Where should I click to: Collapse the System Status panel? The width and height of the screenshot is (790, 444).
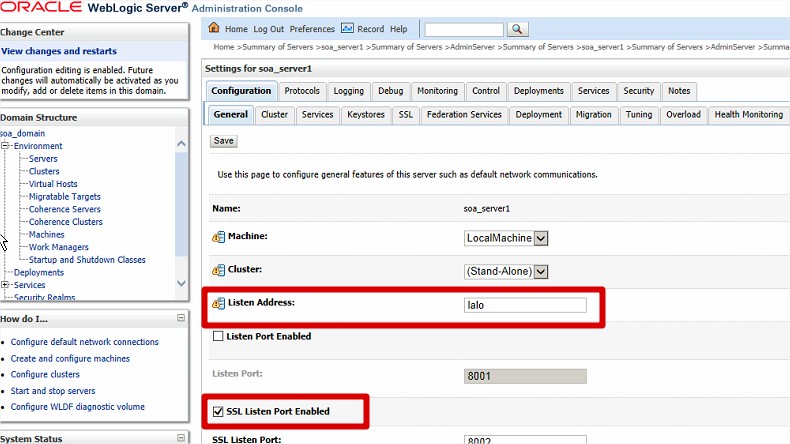pos(181,438)
